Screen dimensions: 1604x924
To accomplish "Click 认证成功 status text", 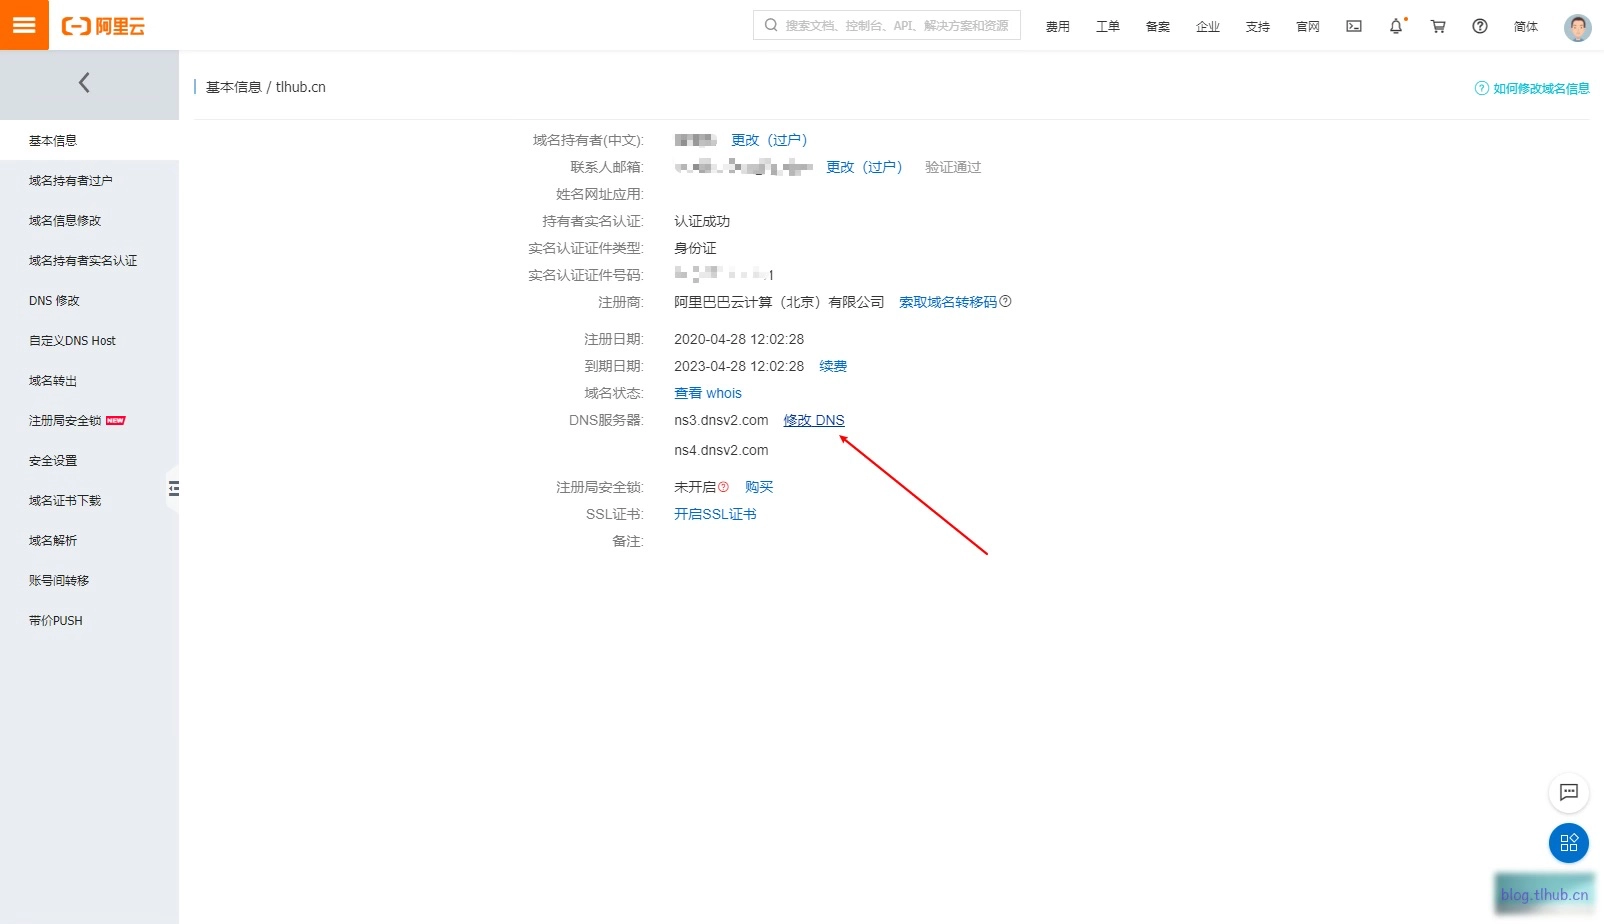I will [x=702, y=221].
